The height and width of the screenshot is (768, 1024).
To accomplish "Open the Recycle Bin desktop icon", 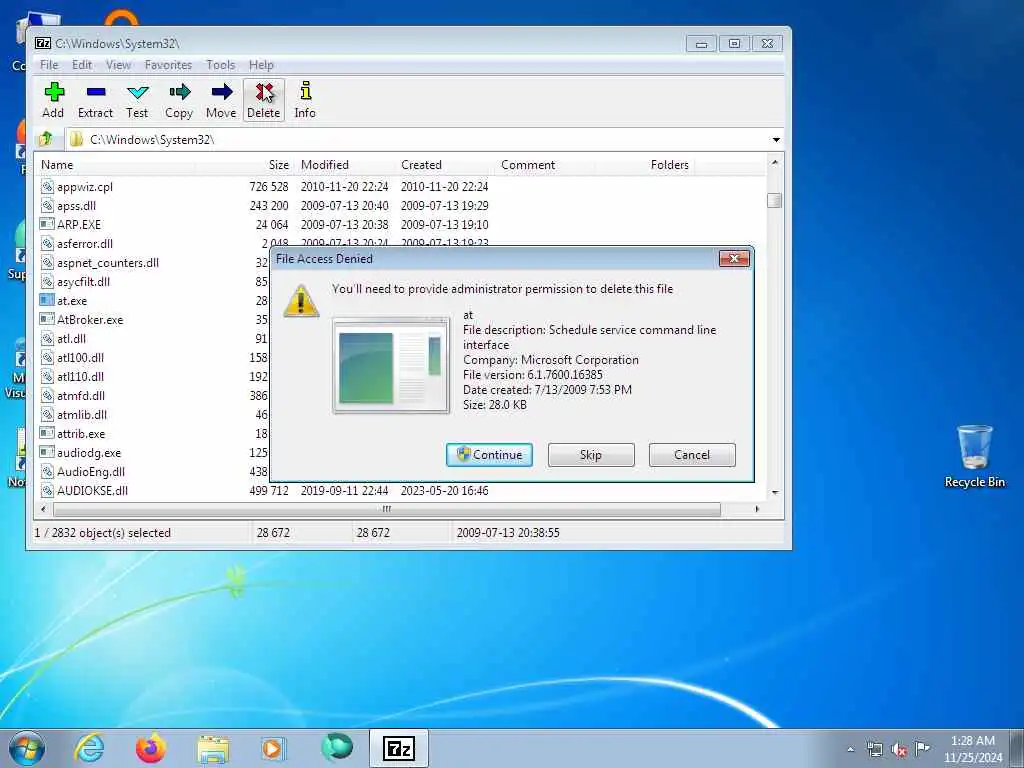I will pos(974,456).
